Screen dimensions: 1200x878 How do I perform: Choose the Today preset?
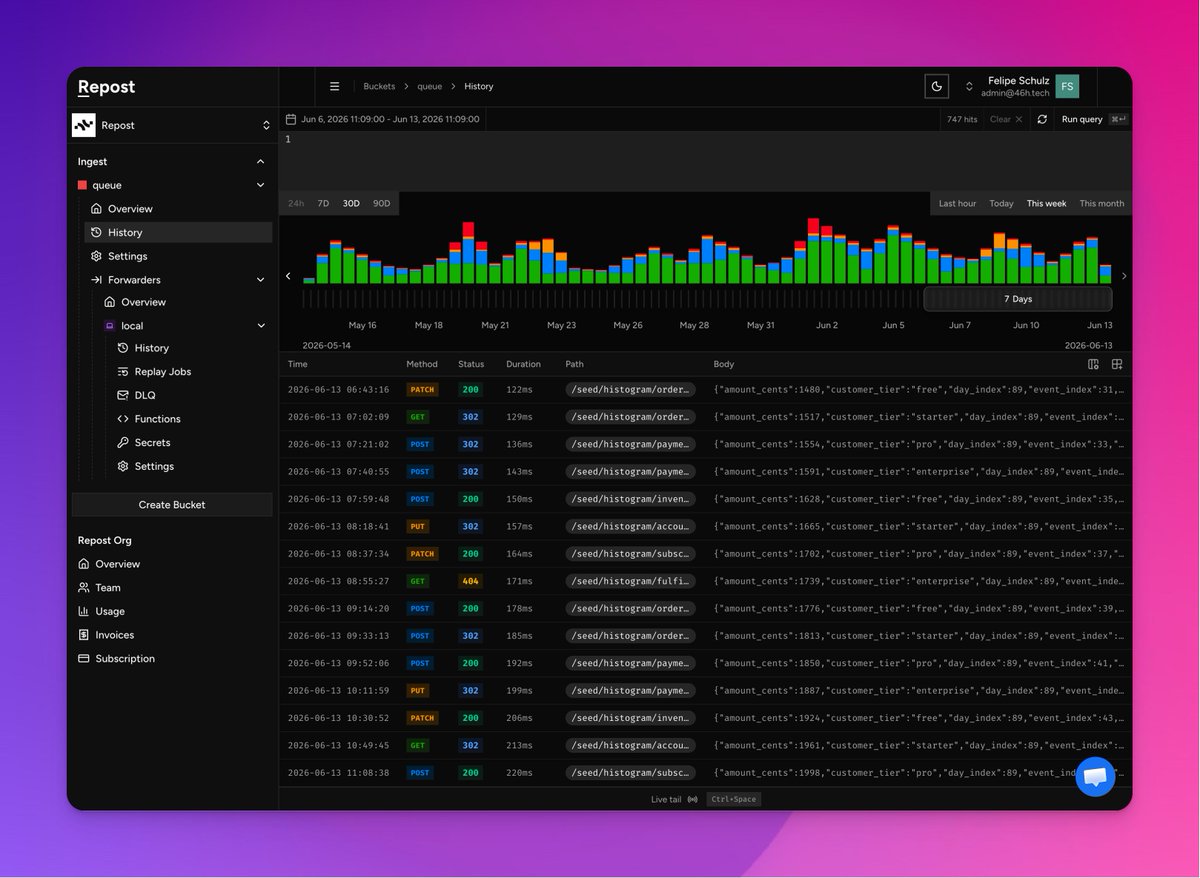pos(1001,203)
